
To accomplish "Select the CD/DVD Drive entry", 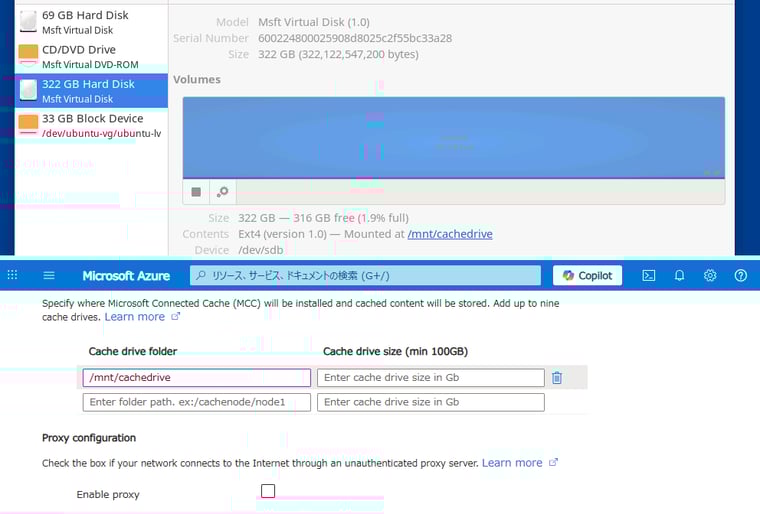I will pyautogui.click(x=91, y=57).
